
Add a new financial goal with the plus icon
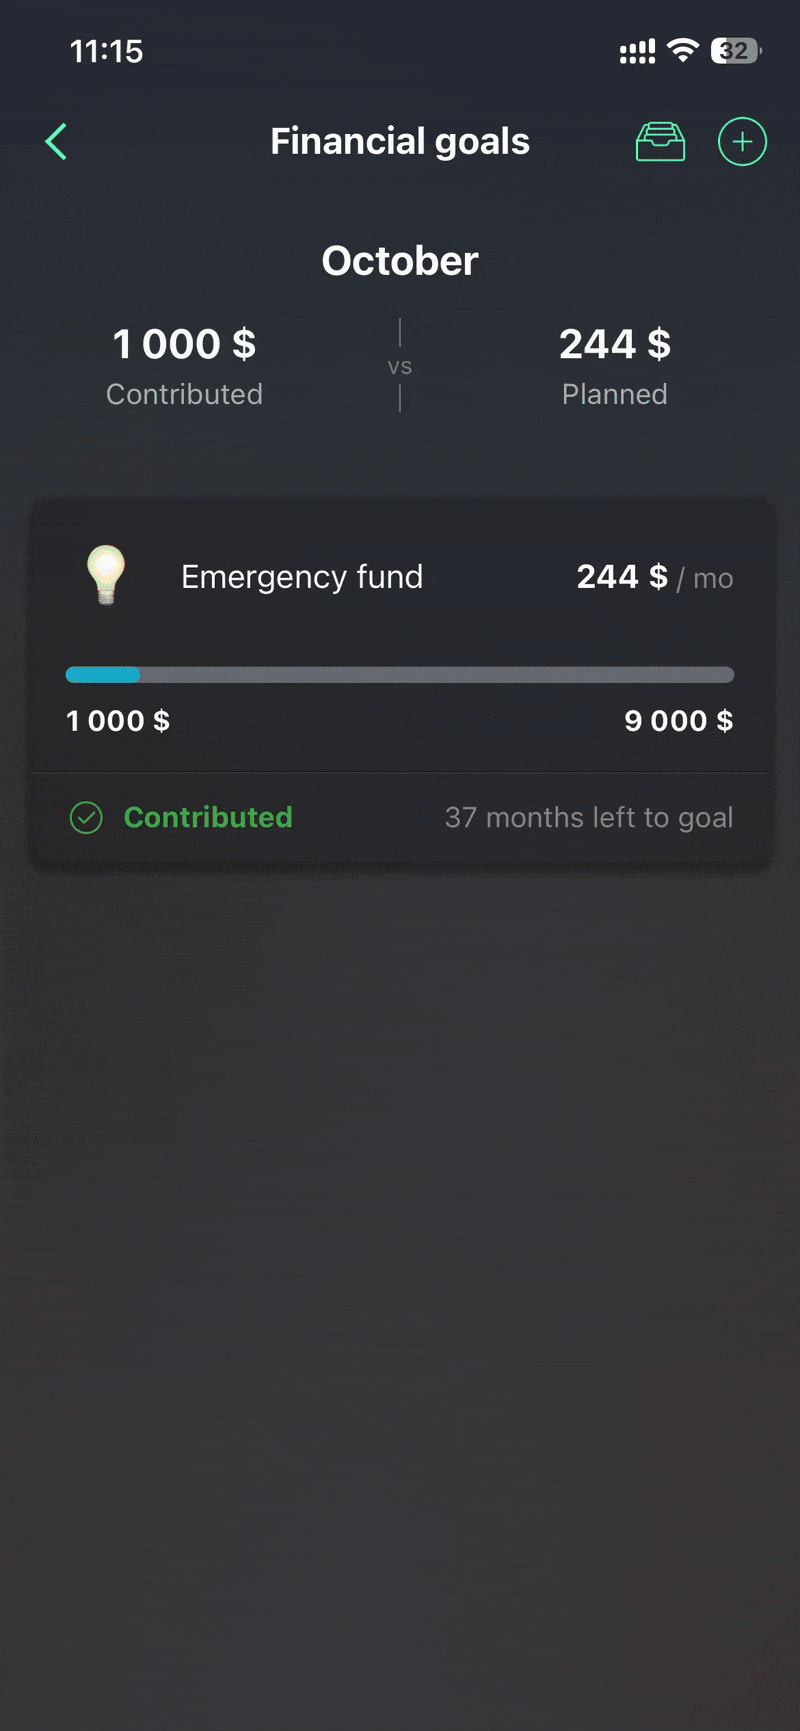(x=742, y=142)
